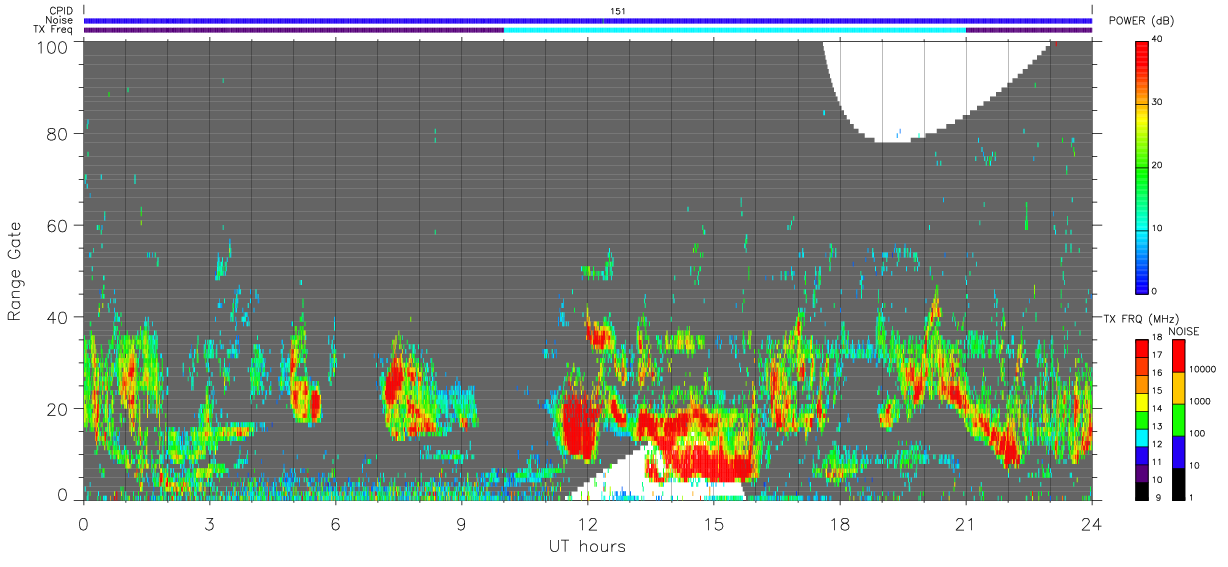Click Range Gate tick label "80"
Screen dimensions: 1228x567
pyautogui.click(x=58, y=134)
